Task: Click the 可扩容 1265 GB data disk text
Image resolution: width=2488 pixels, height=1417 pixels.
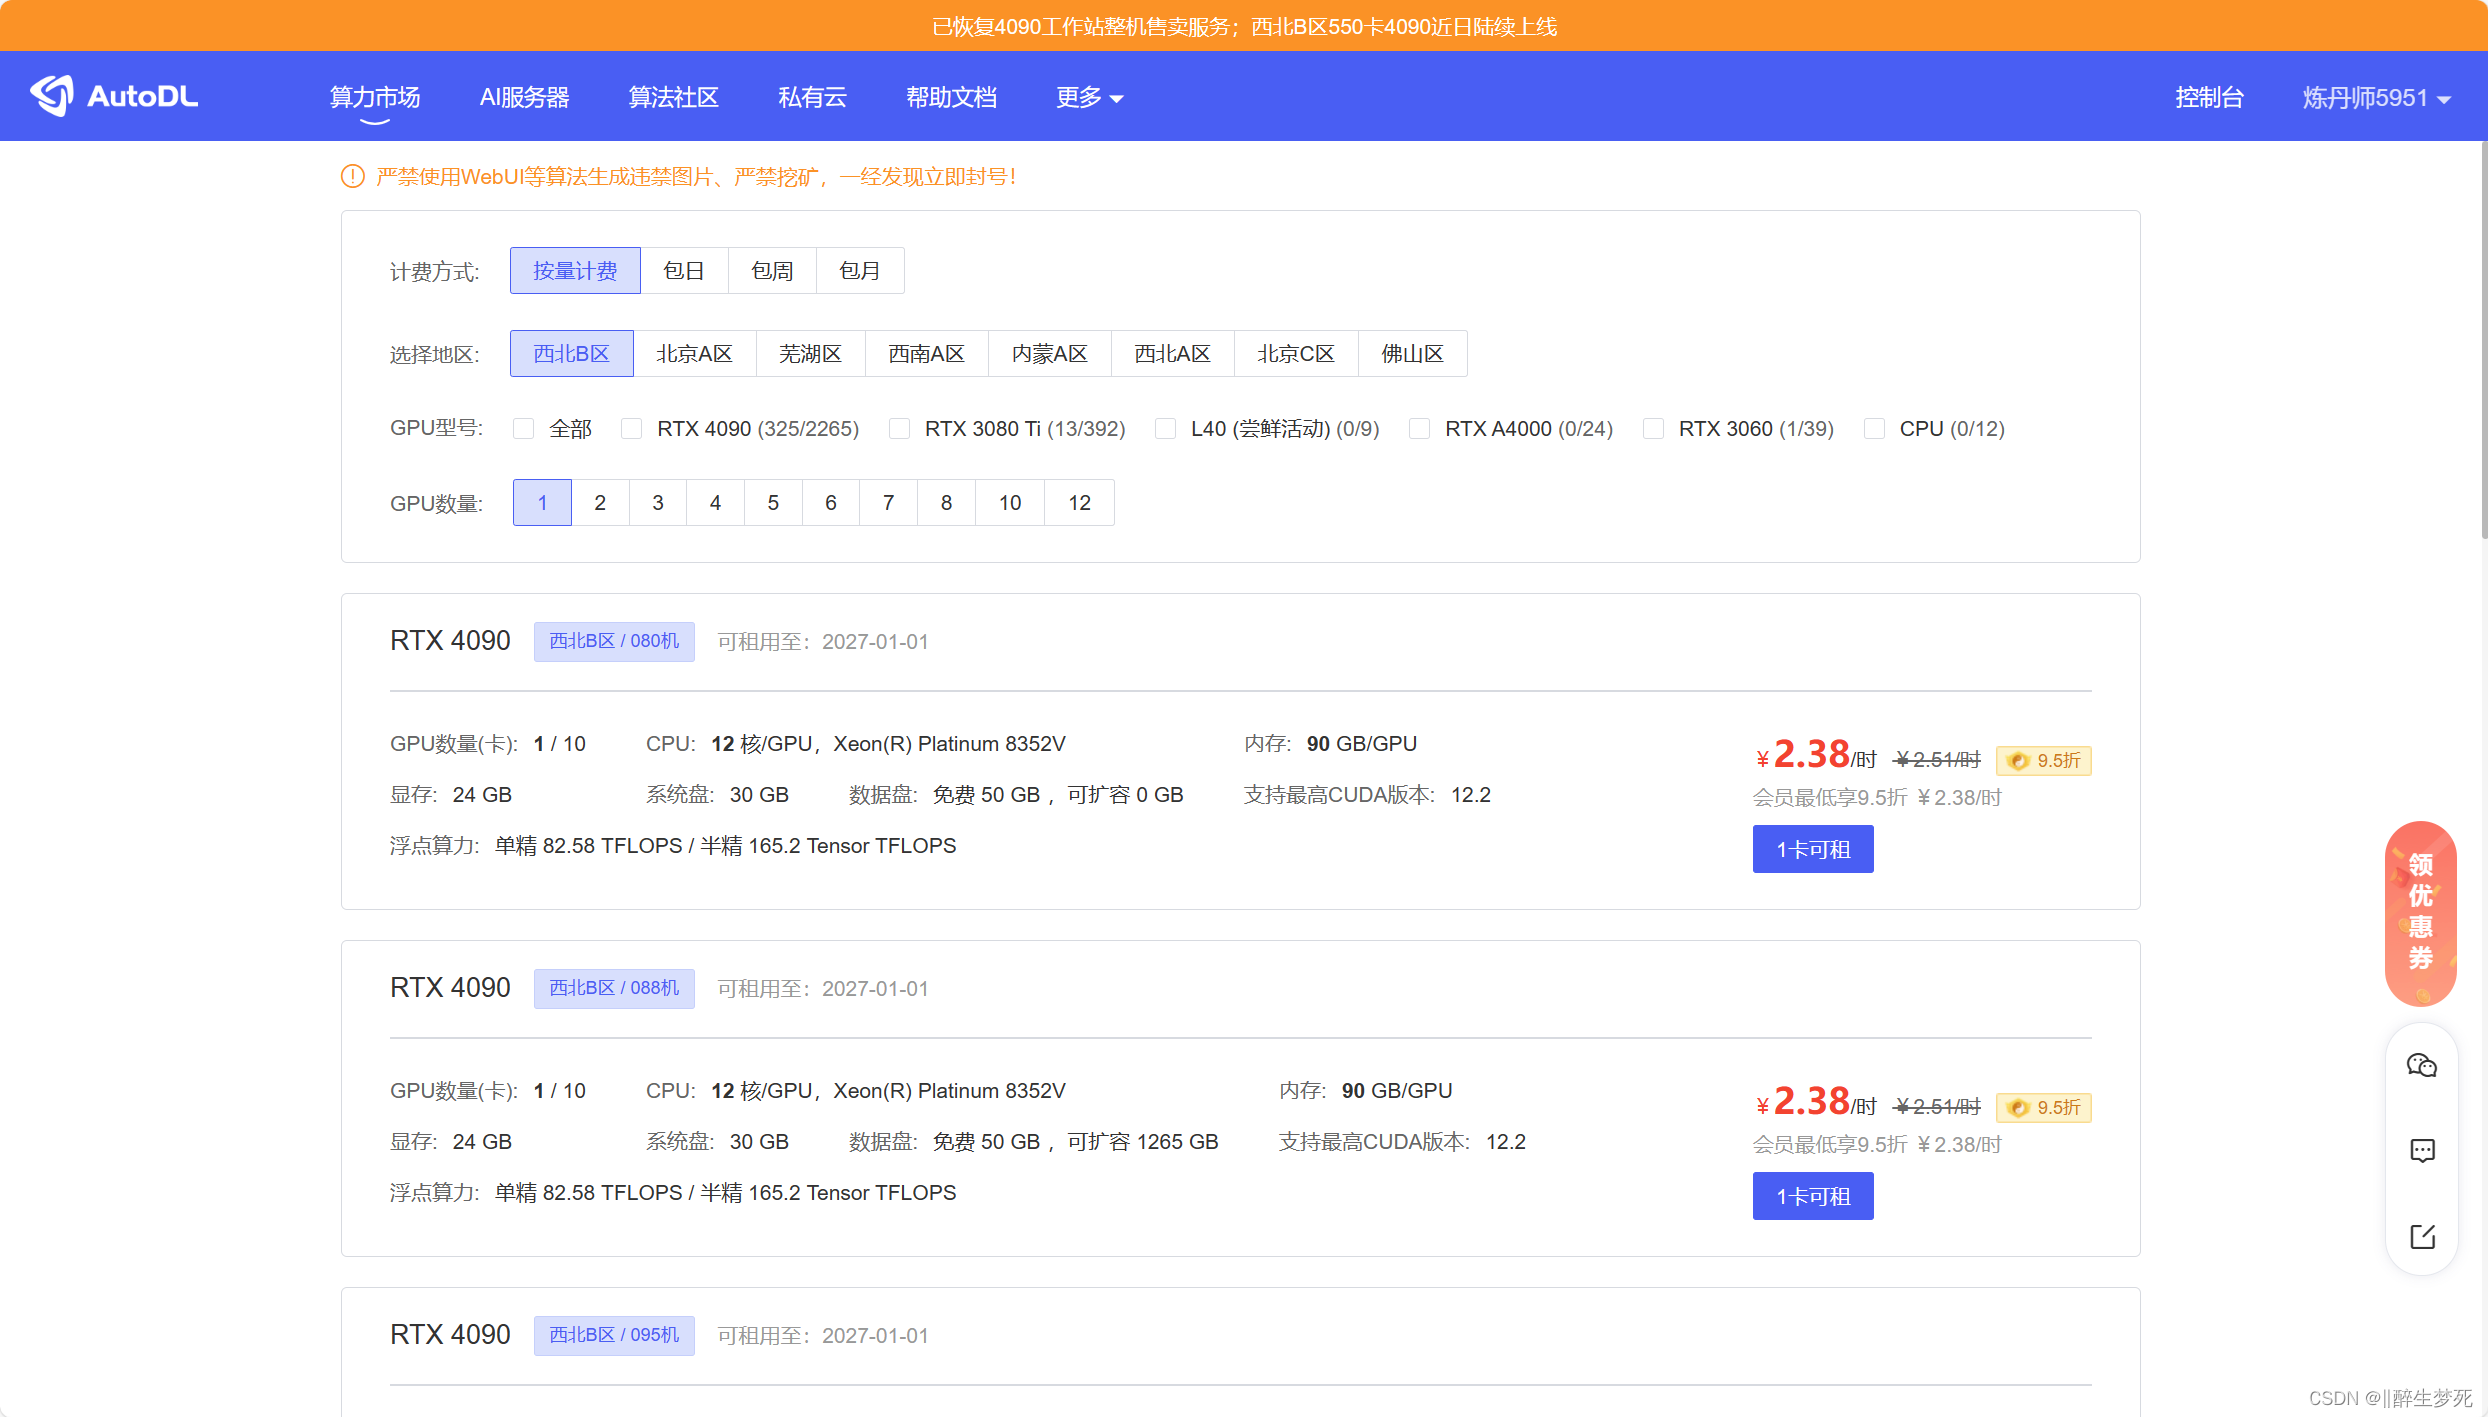Action: (1142, 1142)
